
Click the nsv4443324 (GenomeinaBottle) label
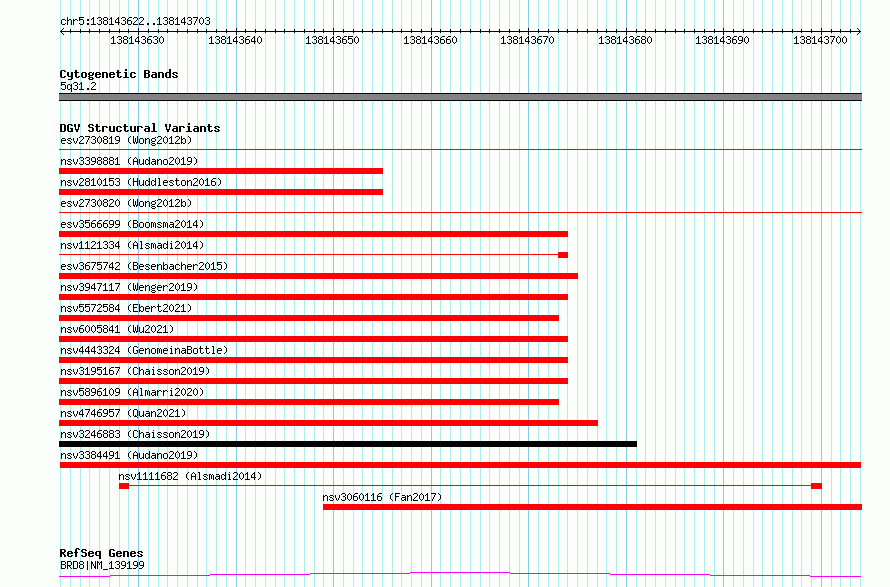144,350
